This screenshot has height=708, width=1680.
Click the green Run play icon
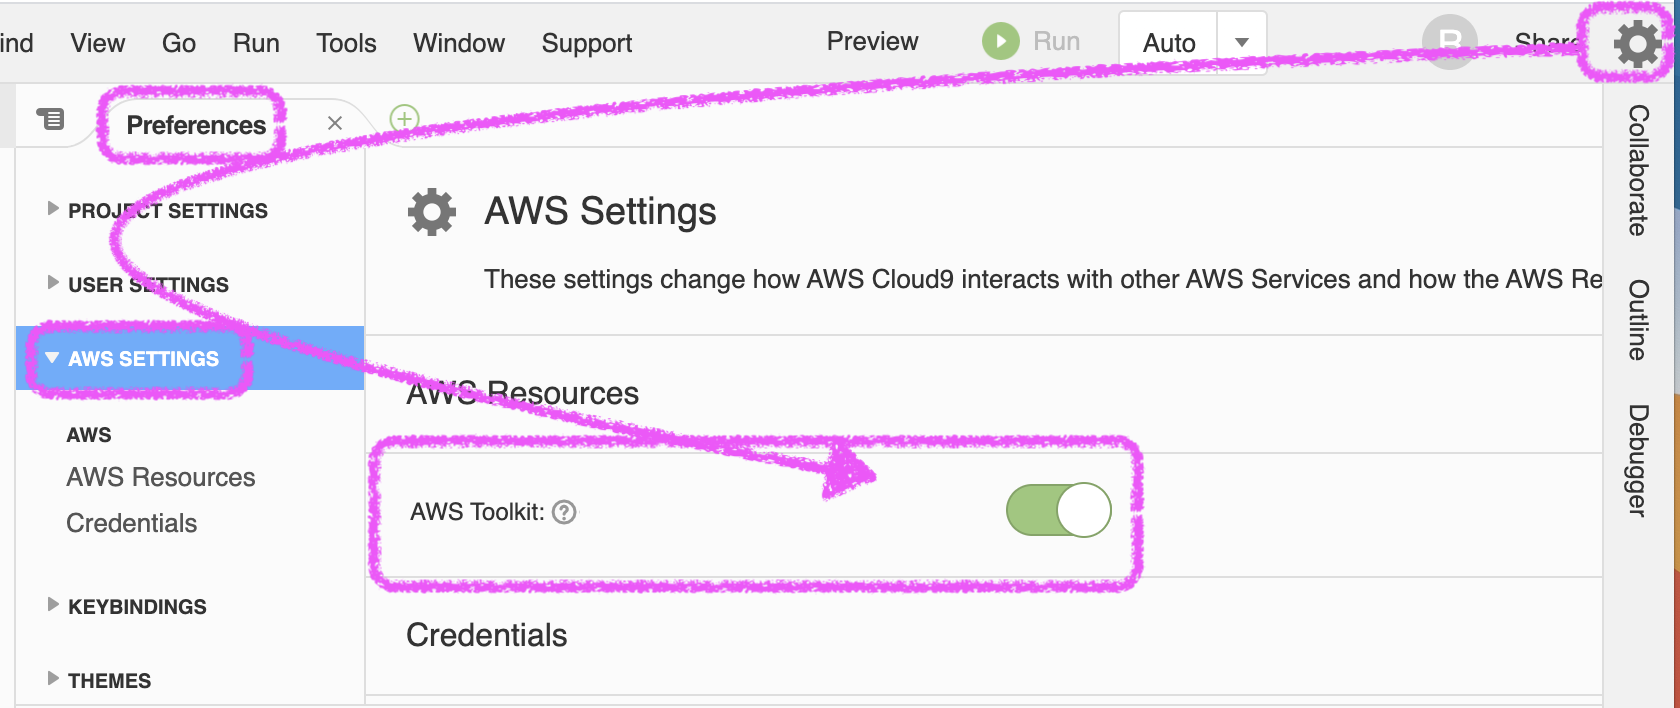click(1000, 42)
